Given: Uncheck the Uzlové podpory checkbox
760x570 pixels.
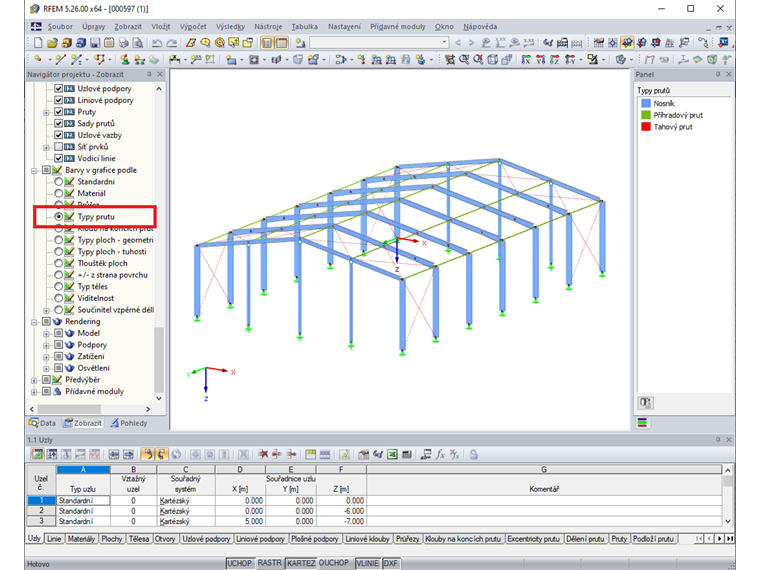Looking at the screenshot, I should [x=59, y=89].
